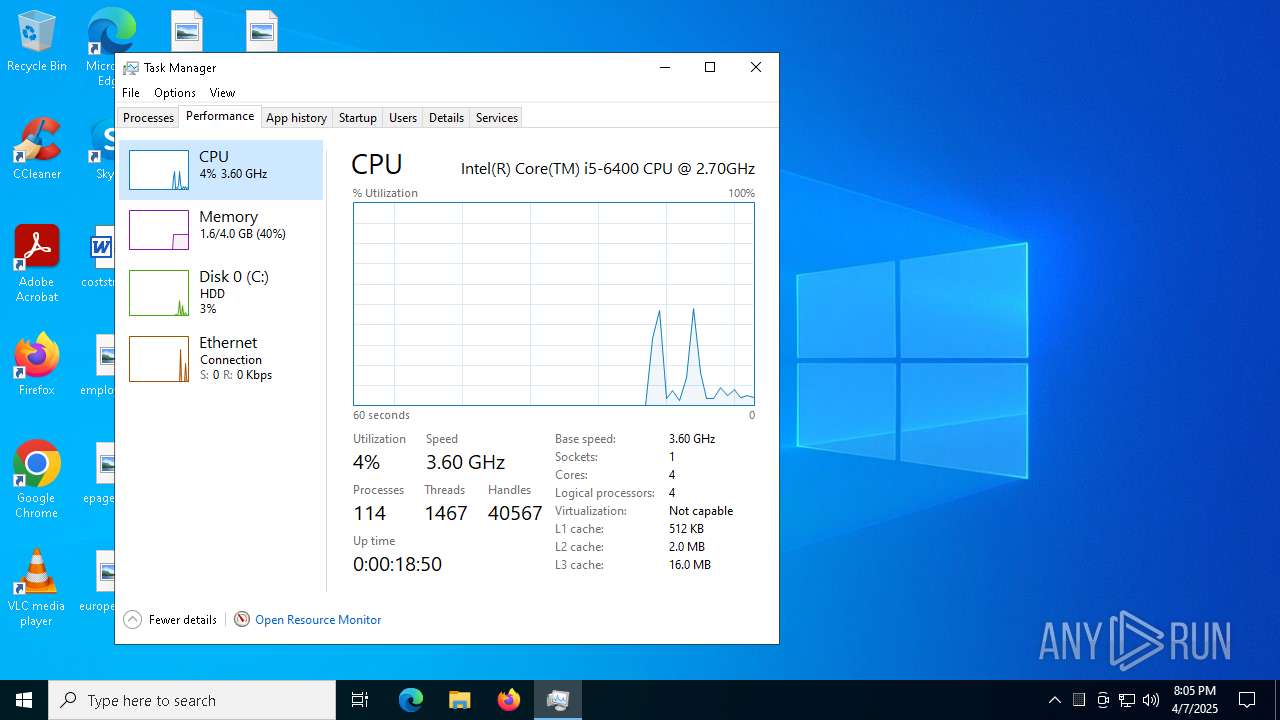Close the Task Manager window
1280x720 pixels.
[x=756, y=68]
